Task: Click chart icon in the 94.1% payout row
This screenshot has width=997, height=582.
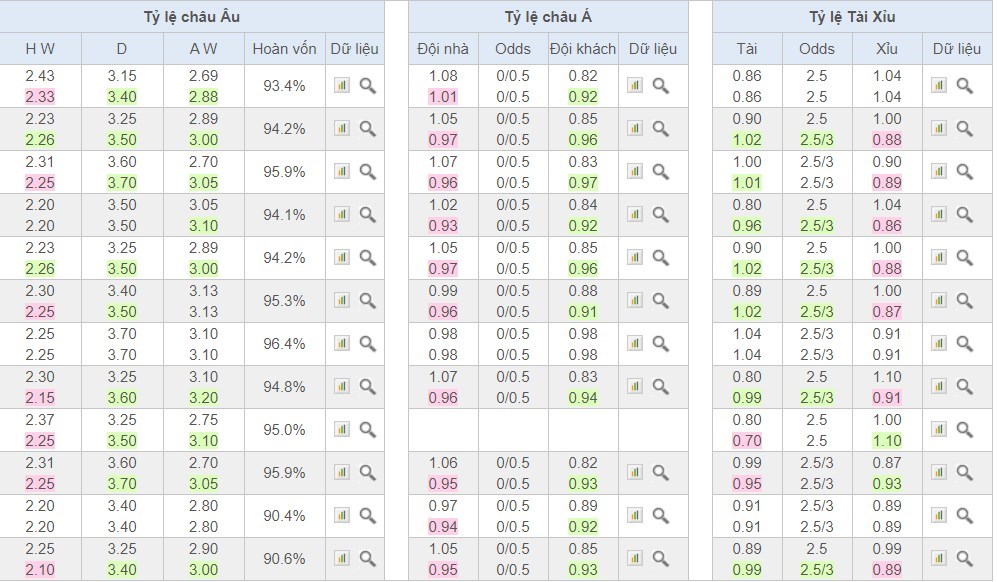Action: click(342, 215)
